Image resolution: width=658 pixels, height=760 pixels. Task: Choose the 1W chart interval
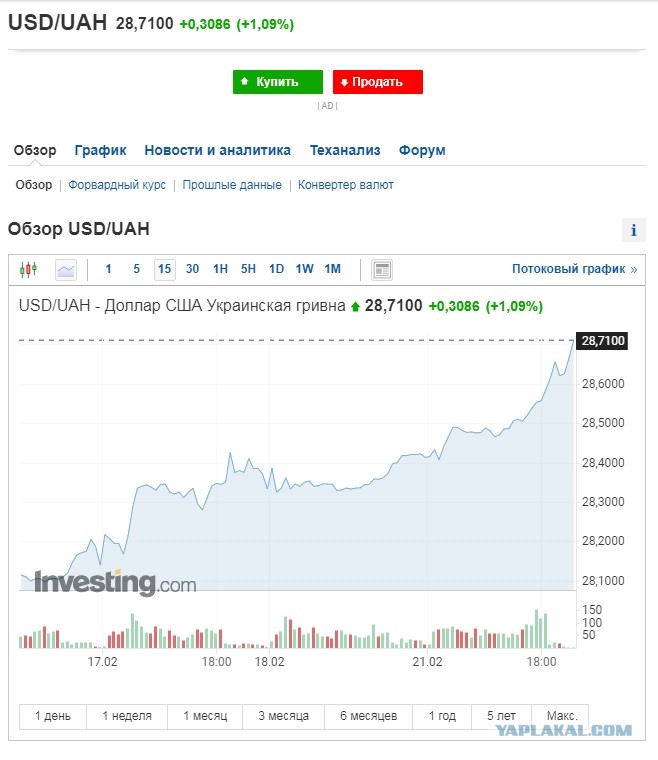(304, 269)
